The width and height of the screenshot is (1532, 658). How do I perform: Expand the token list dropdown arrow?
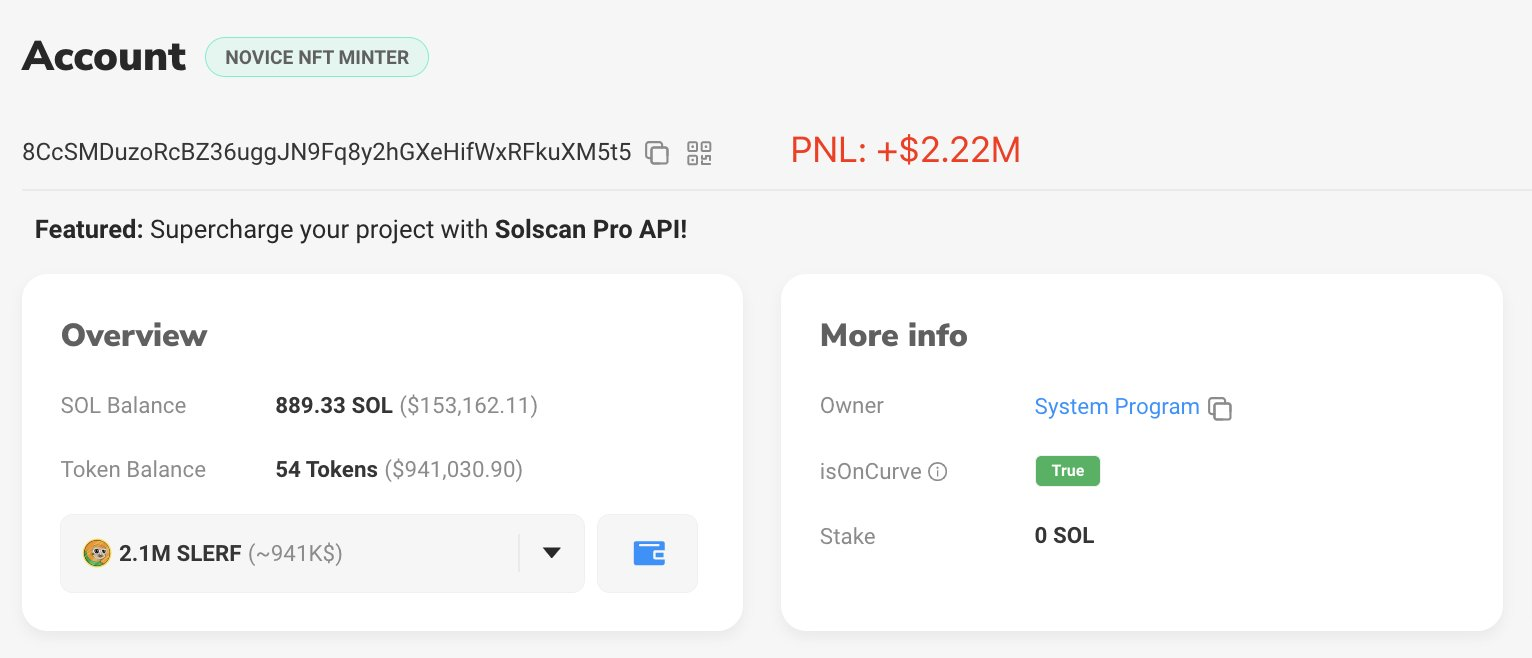551,553
